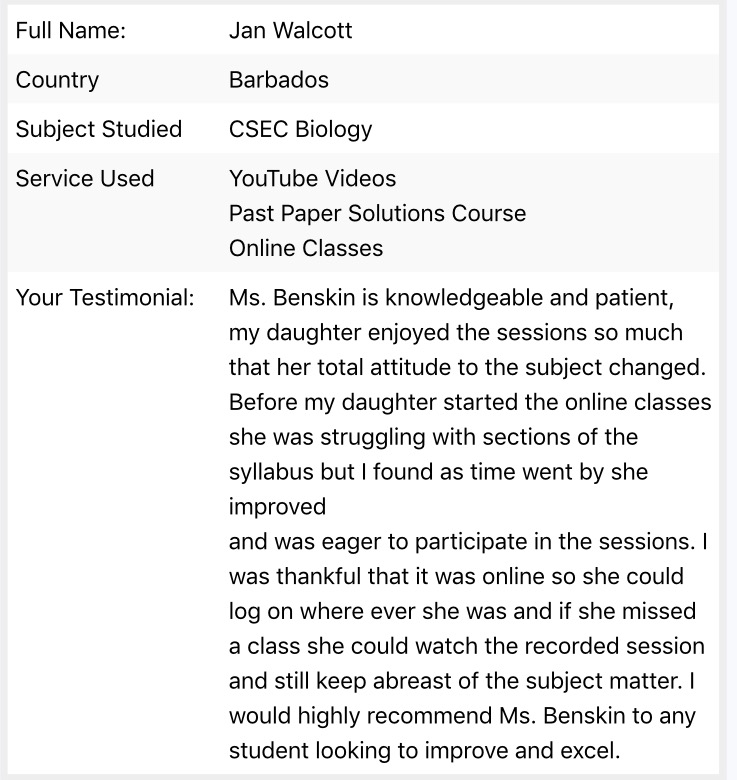This screenshot has width=737, height=780.
Task: Select the Online Classes entry
Action: pyautogui.click(x=306, y=248)
